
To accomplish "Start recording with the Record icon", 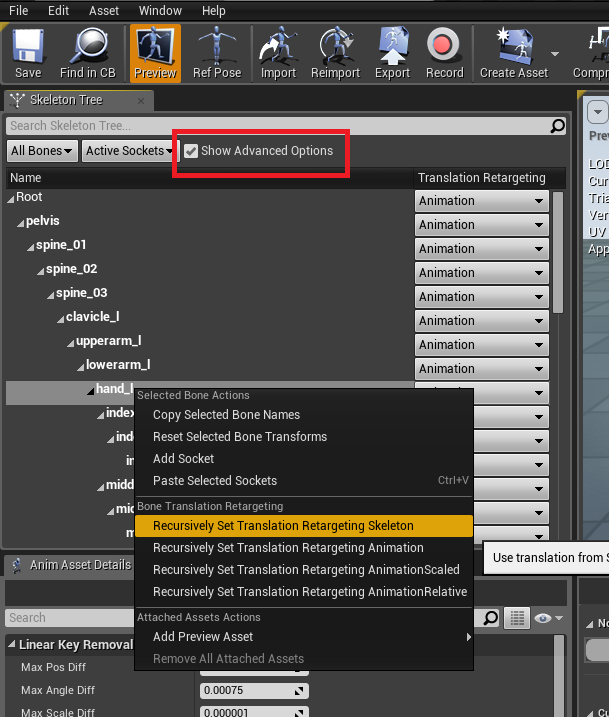I will click(443, 45).
